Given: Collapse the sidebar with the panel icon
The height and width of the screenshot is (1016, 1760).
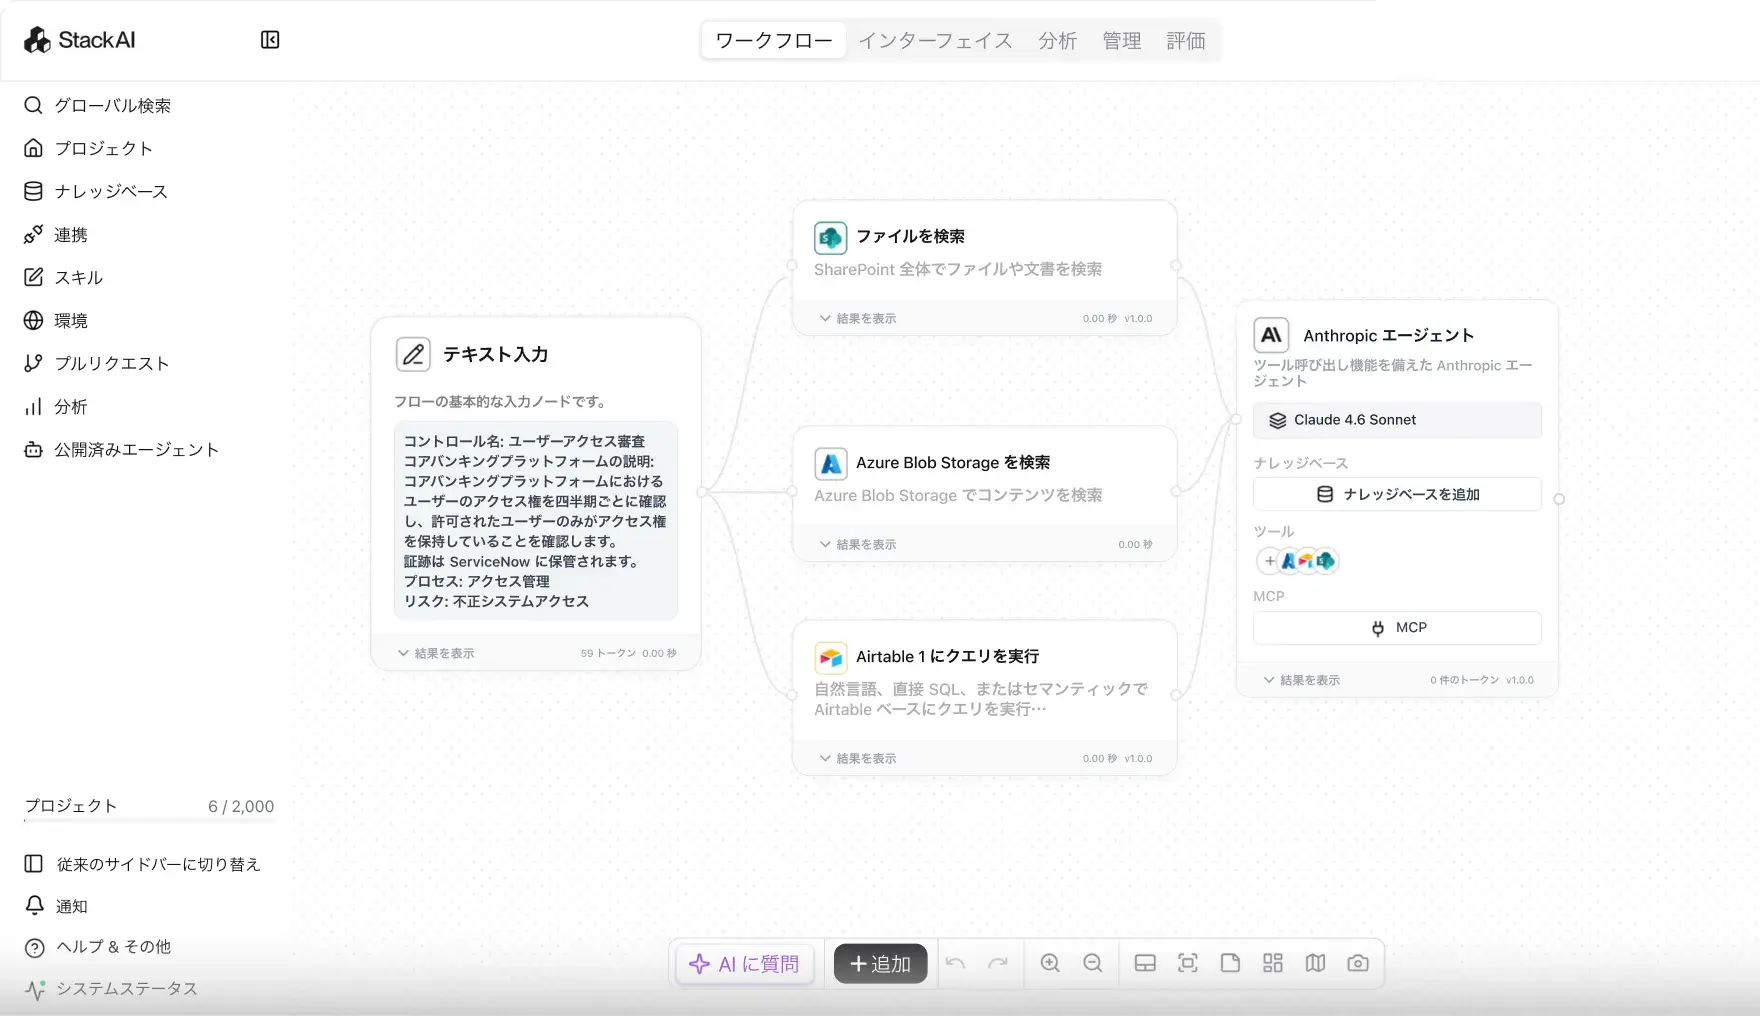Looking at the screenshot, I should tap(270, 40).
